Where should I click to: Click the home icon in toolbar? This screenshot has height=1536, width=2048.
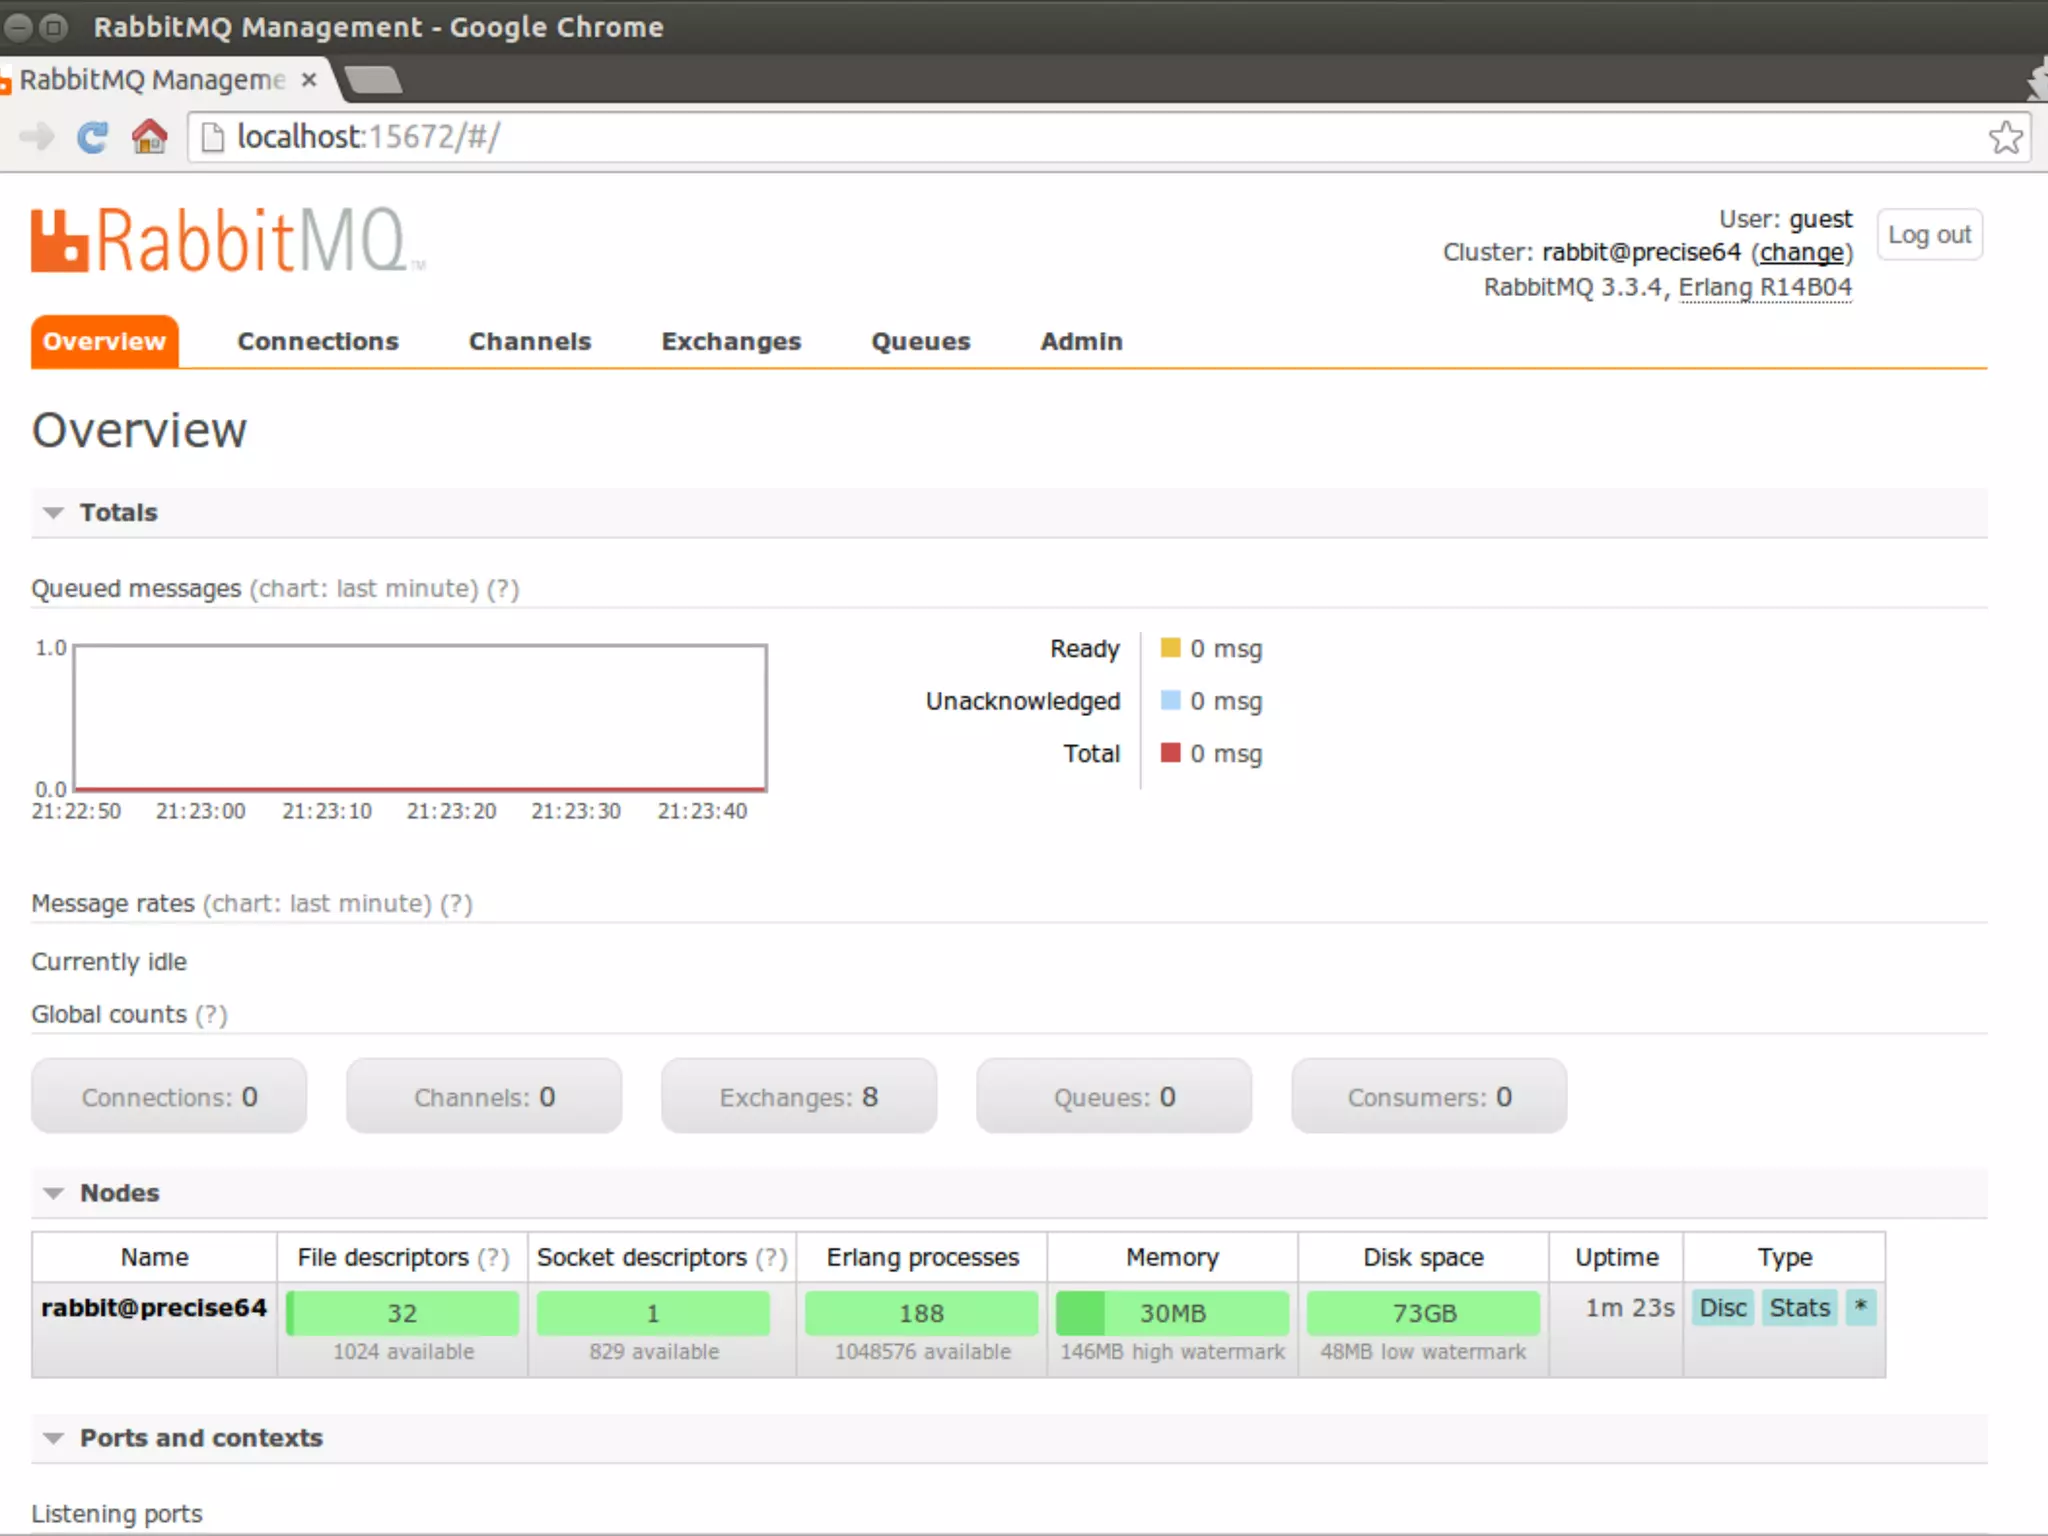pos(150,137)
